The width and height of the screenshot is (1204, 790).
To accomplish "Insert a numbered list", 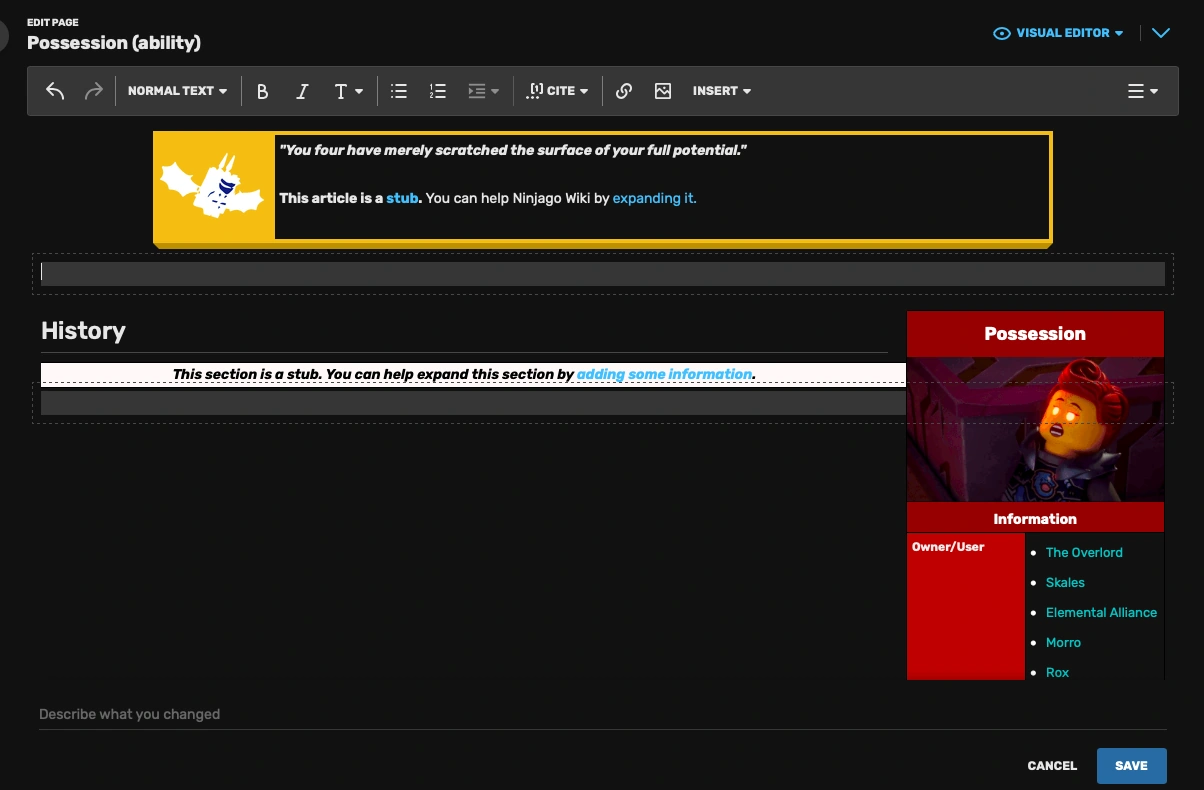I will click(x=437, y=91).
